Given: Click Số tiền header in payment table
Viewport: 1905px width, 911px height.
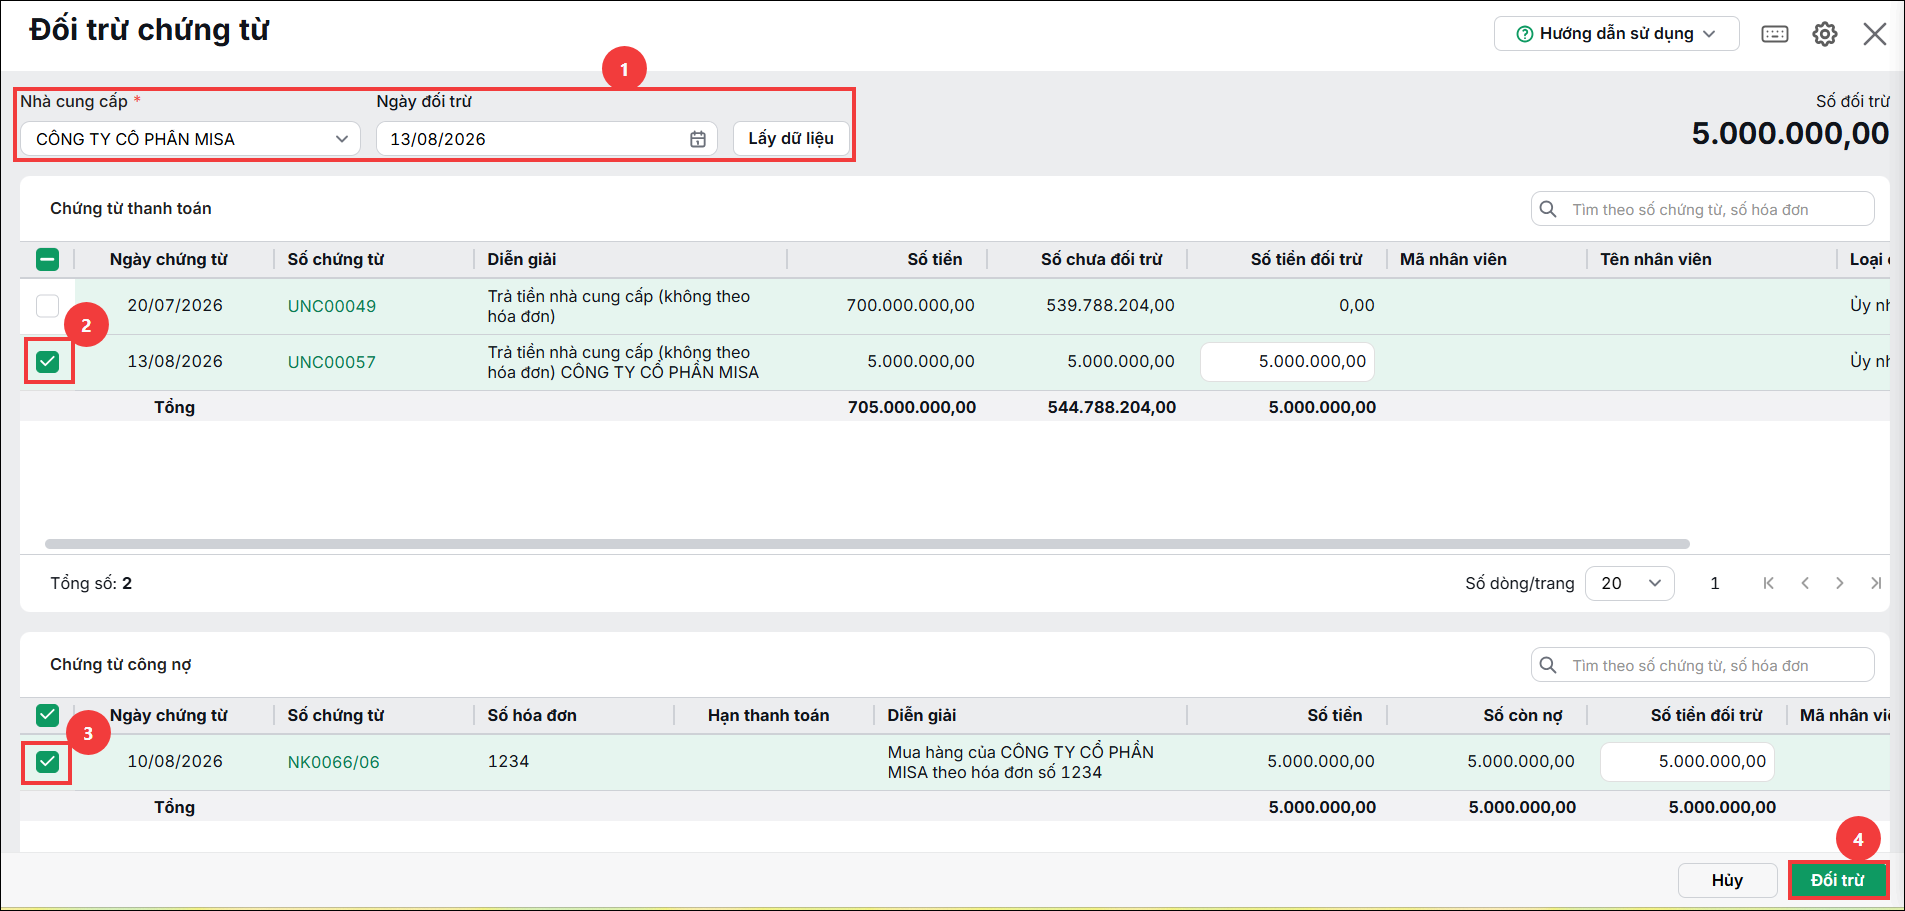Looking at the screenshot, I should click(x=935, y=259).
